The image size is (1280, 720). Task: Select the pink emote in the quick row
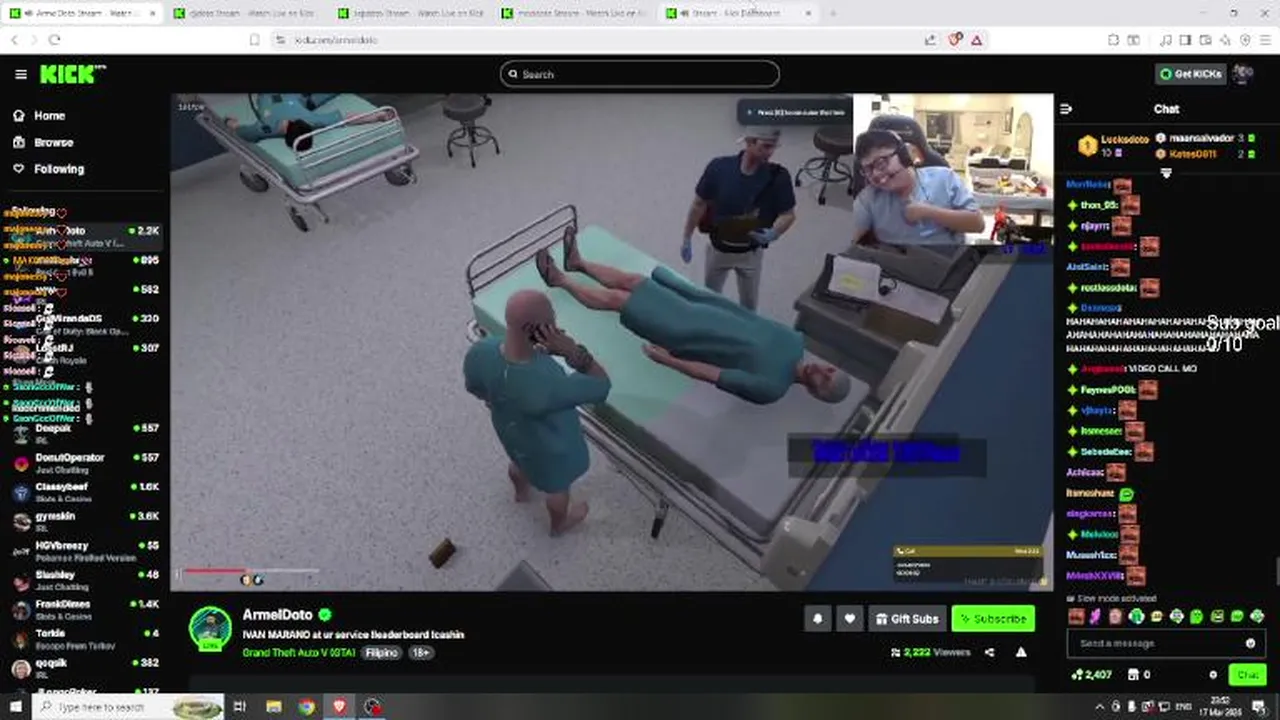pos(1096,617)
